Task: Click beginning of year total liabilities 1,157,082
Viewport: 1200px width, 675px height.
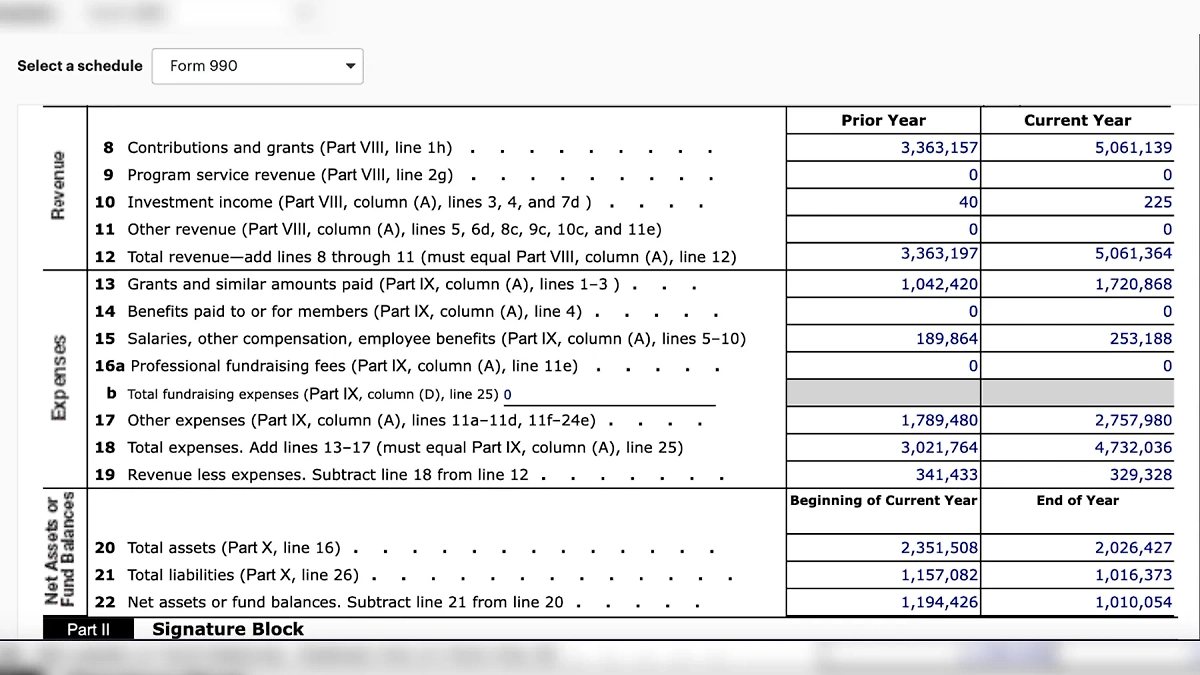Action: click(x=939, y=575)
